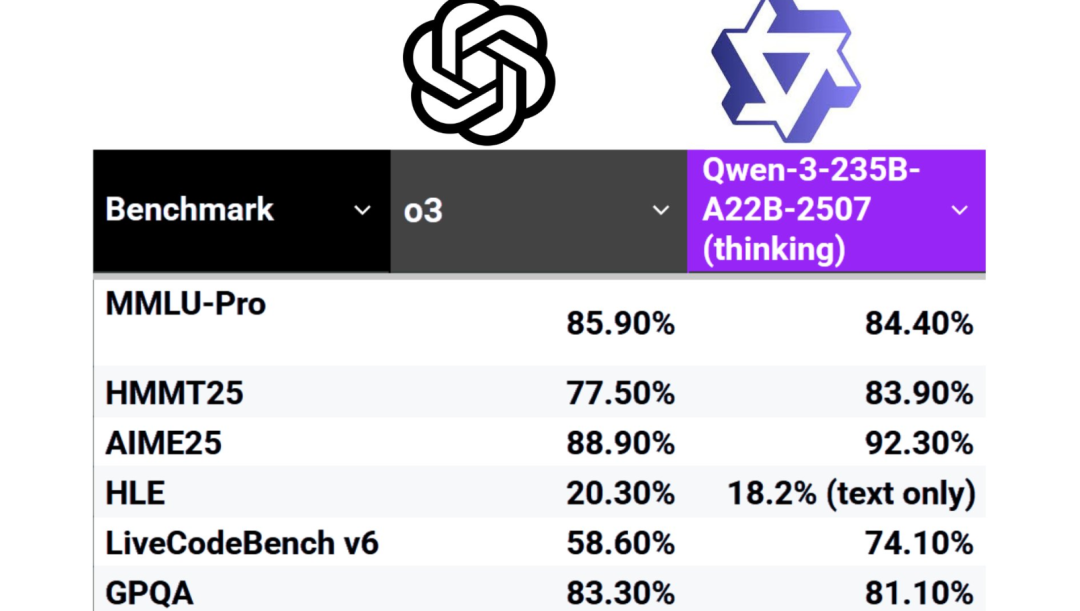Select the AIME25 row label
Screen dimensions: 1080x611
[x=163, y=443]
